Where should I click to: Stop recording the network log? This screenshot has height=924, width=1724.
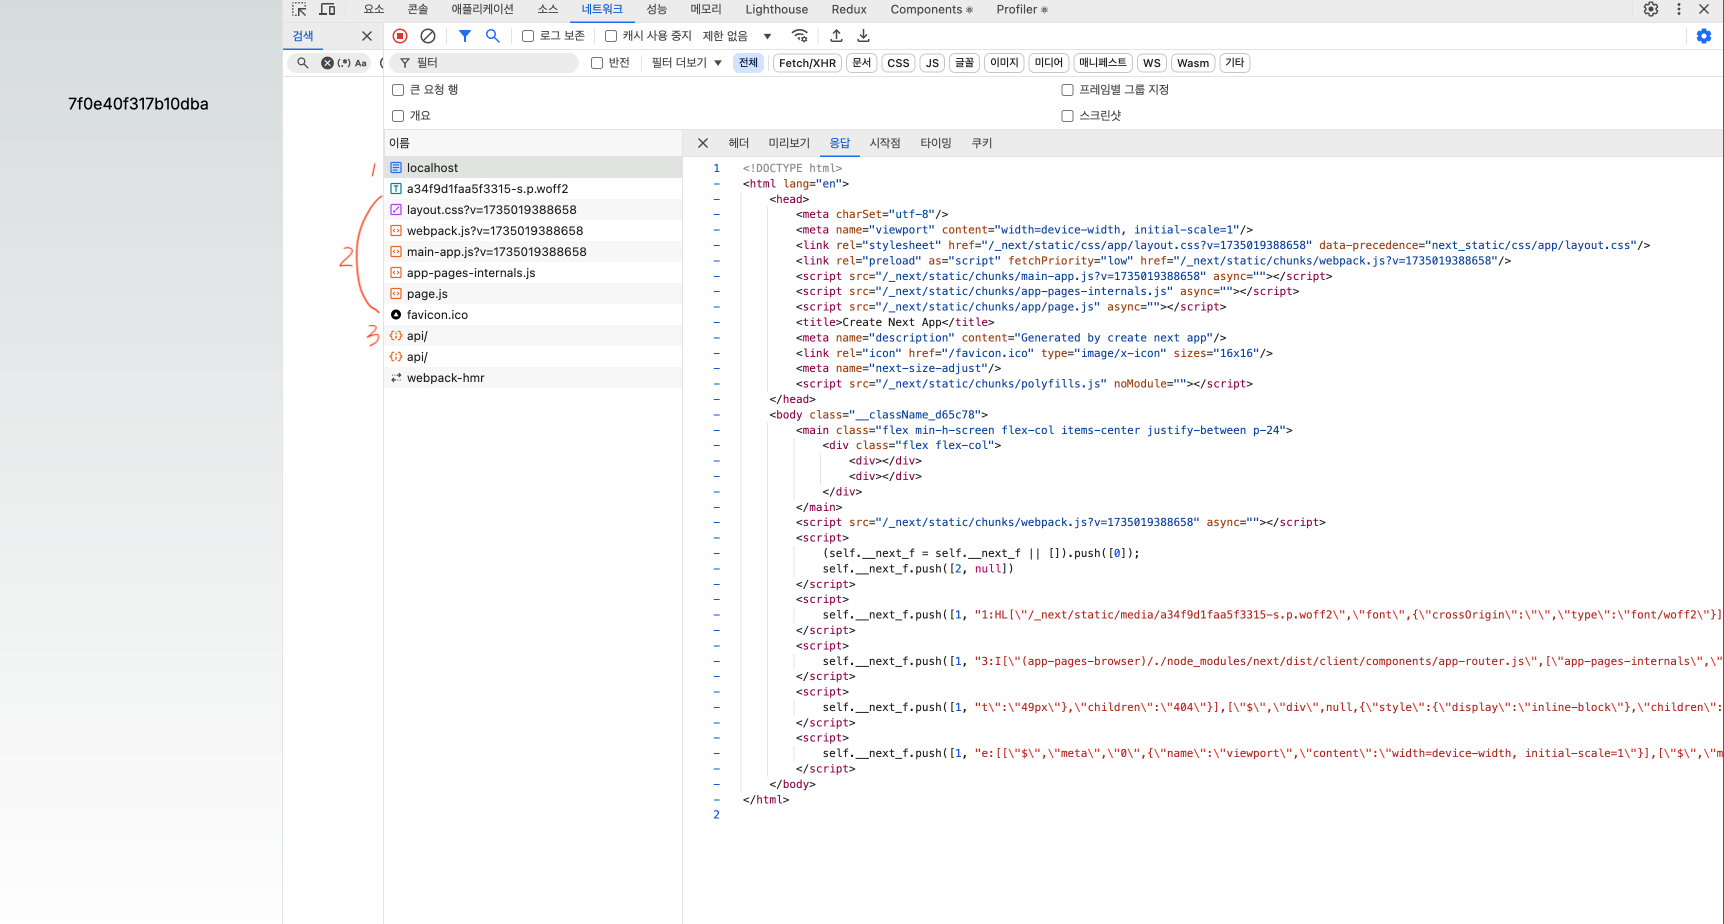[400, 36]
